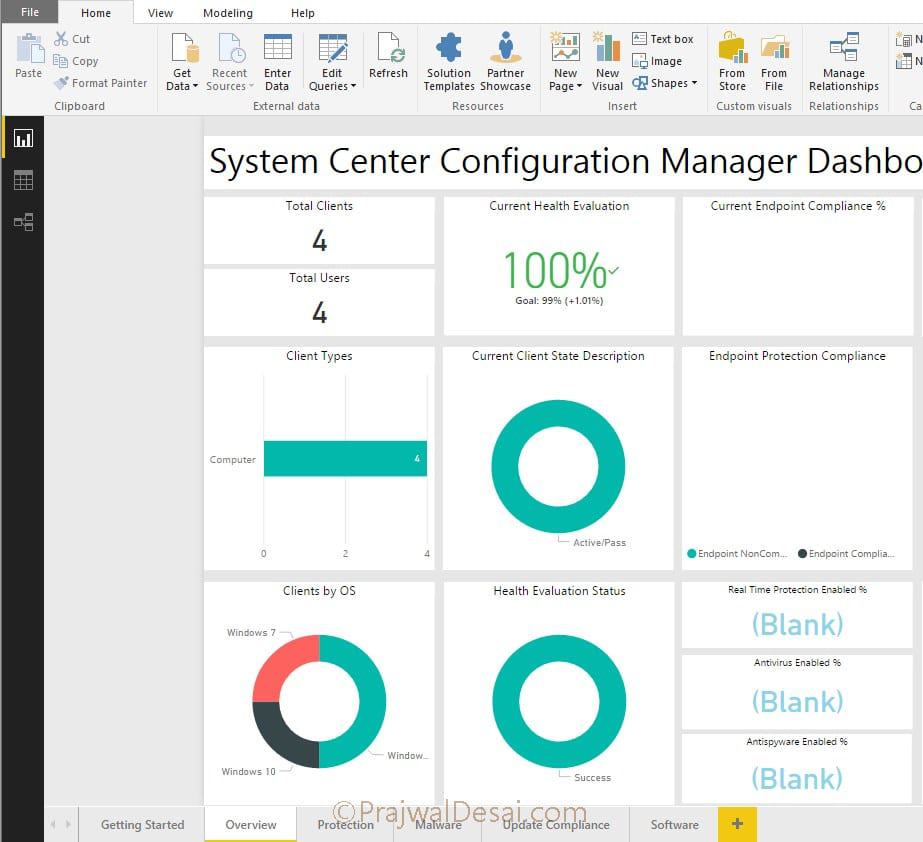This screenshot has width=923, height=842.
Task: Open the Help ribbon tab
Action: [x=303, y=13]
